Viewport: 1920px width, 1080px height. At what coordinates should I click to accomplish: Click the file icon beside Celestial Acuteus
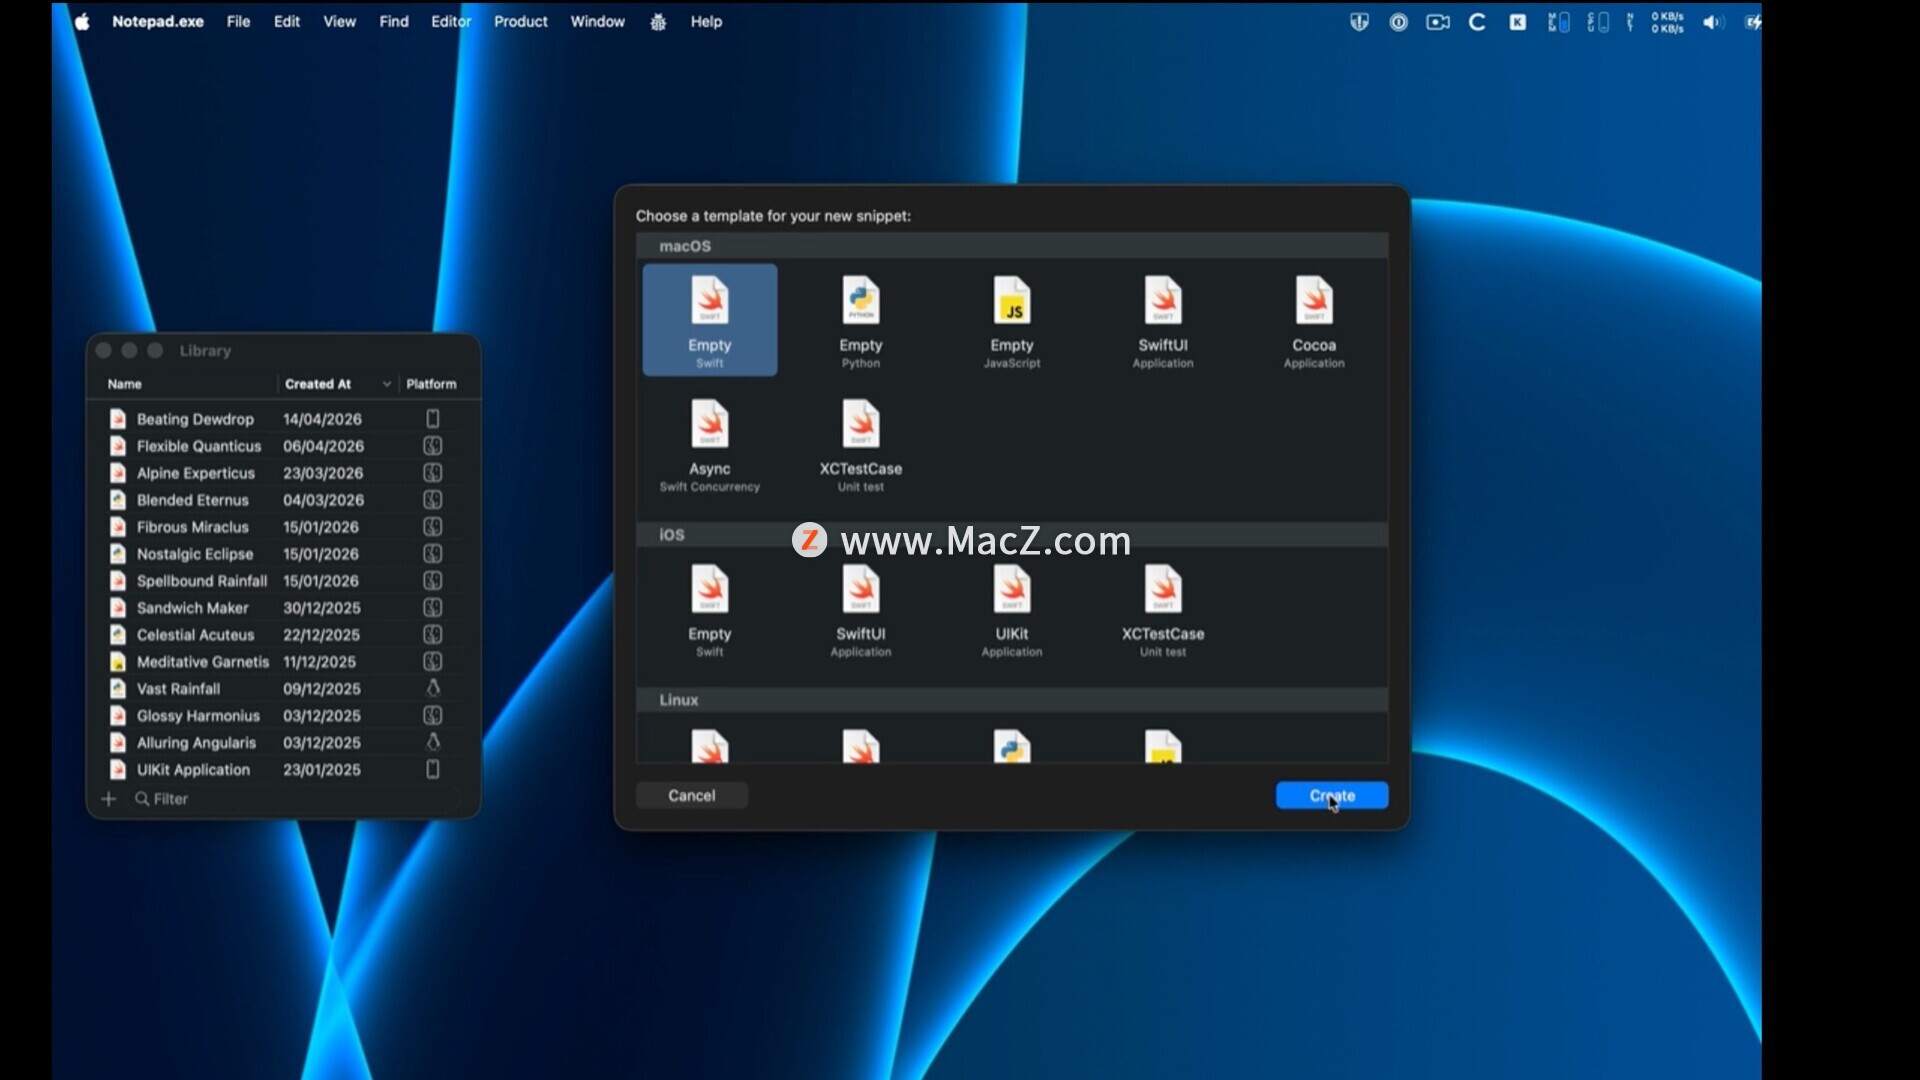(x=118, y=635)
